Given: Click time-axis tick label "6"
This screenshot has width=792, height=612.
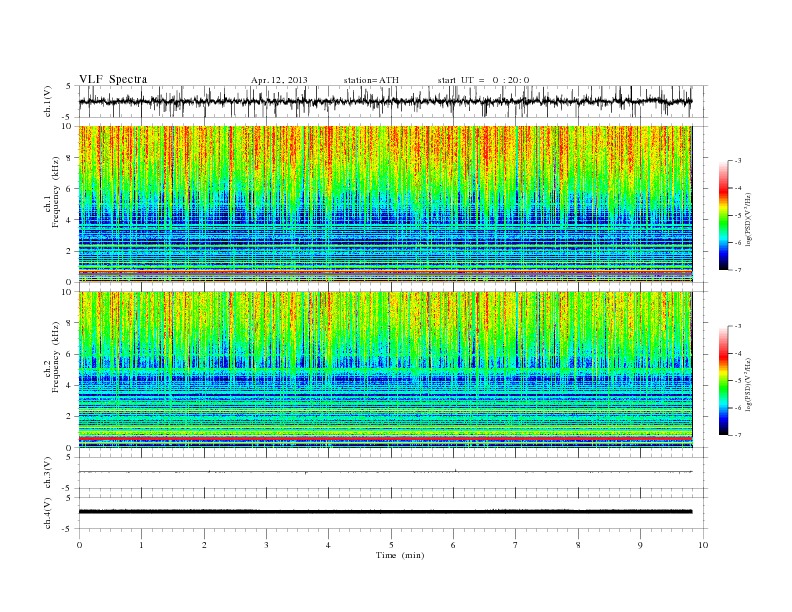Looking at the screenshot, I should (453, 545).
